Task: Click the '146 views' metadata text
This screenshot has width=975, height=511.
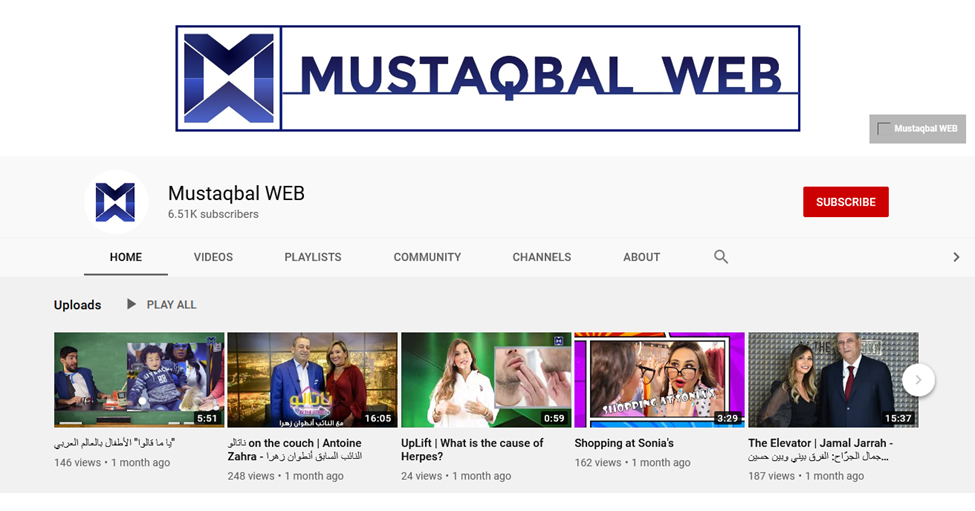Action: pyautogui.click(x=77, y=463)
